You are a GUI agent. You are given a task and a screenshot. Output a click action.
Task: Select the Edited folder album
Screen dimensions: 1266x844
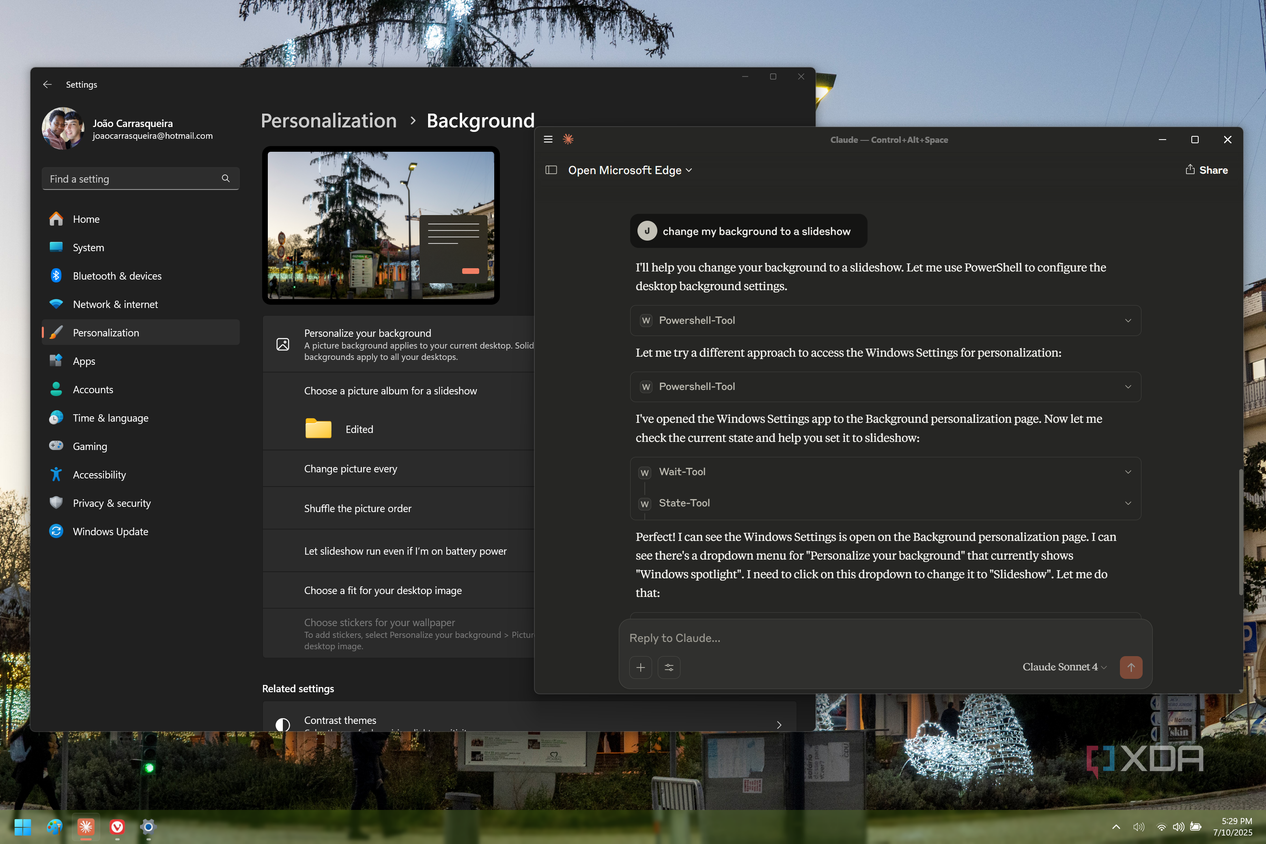coord(339,429)
